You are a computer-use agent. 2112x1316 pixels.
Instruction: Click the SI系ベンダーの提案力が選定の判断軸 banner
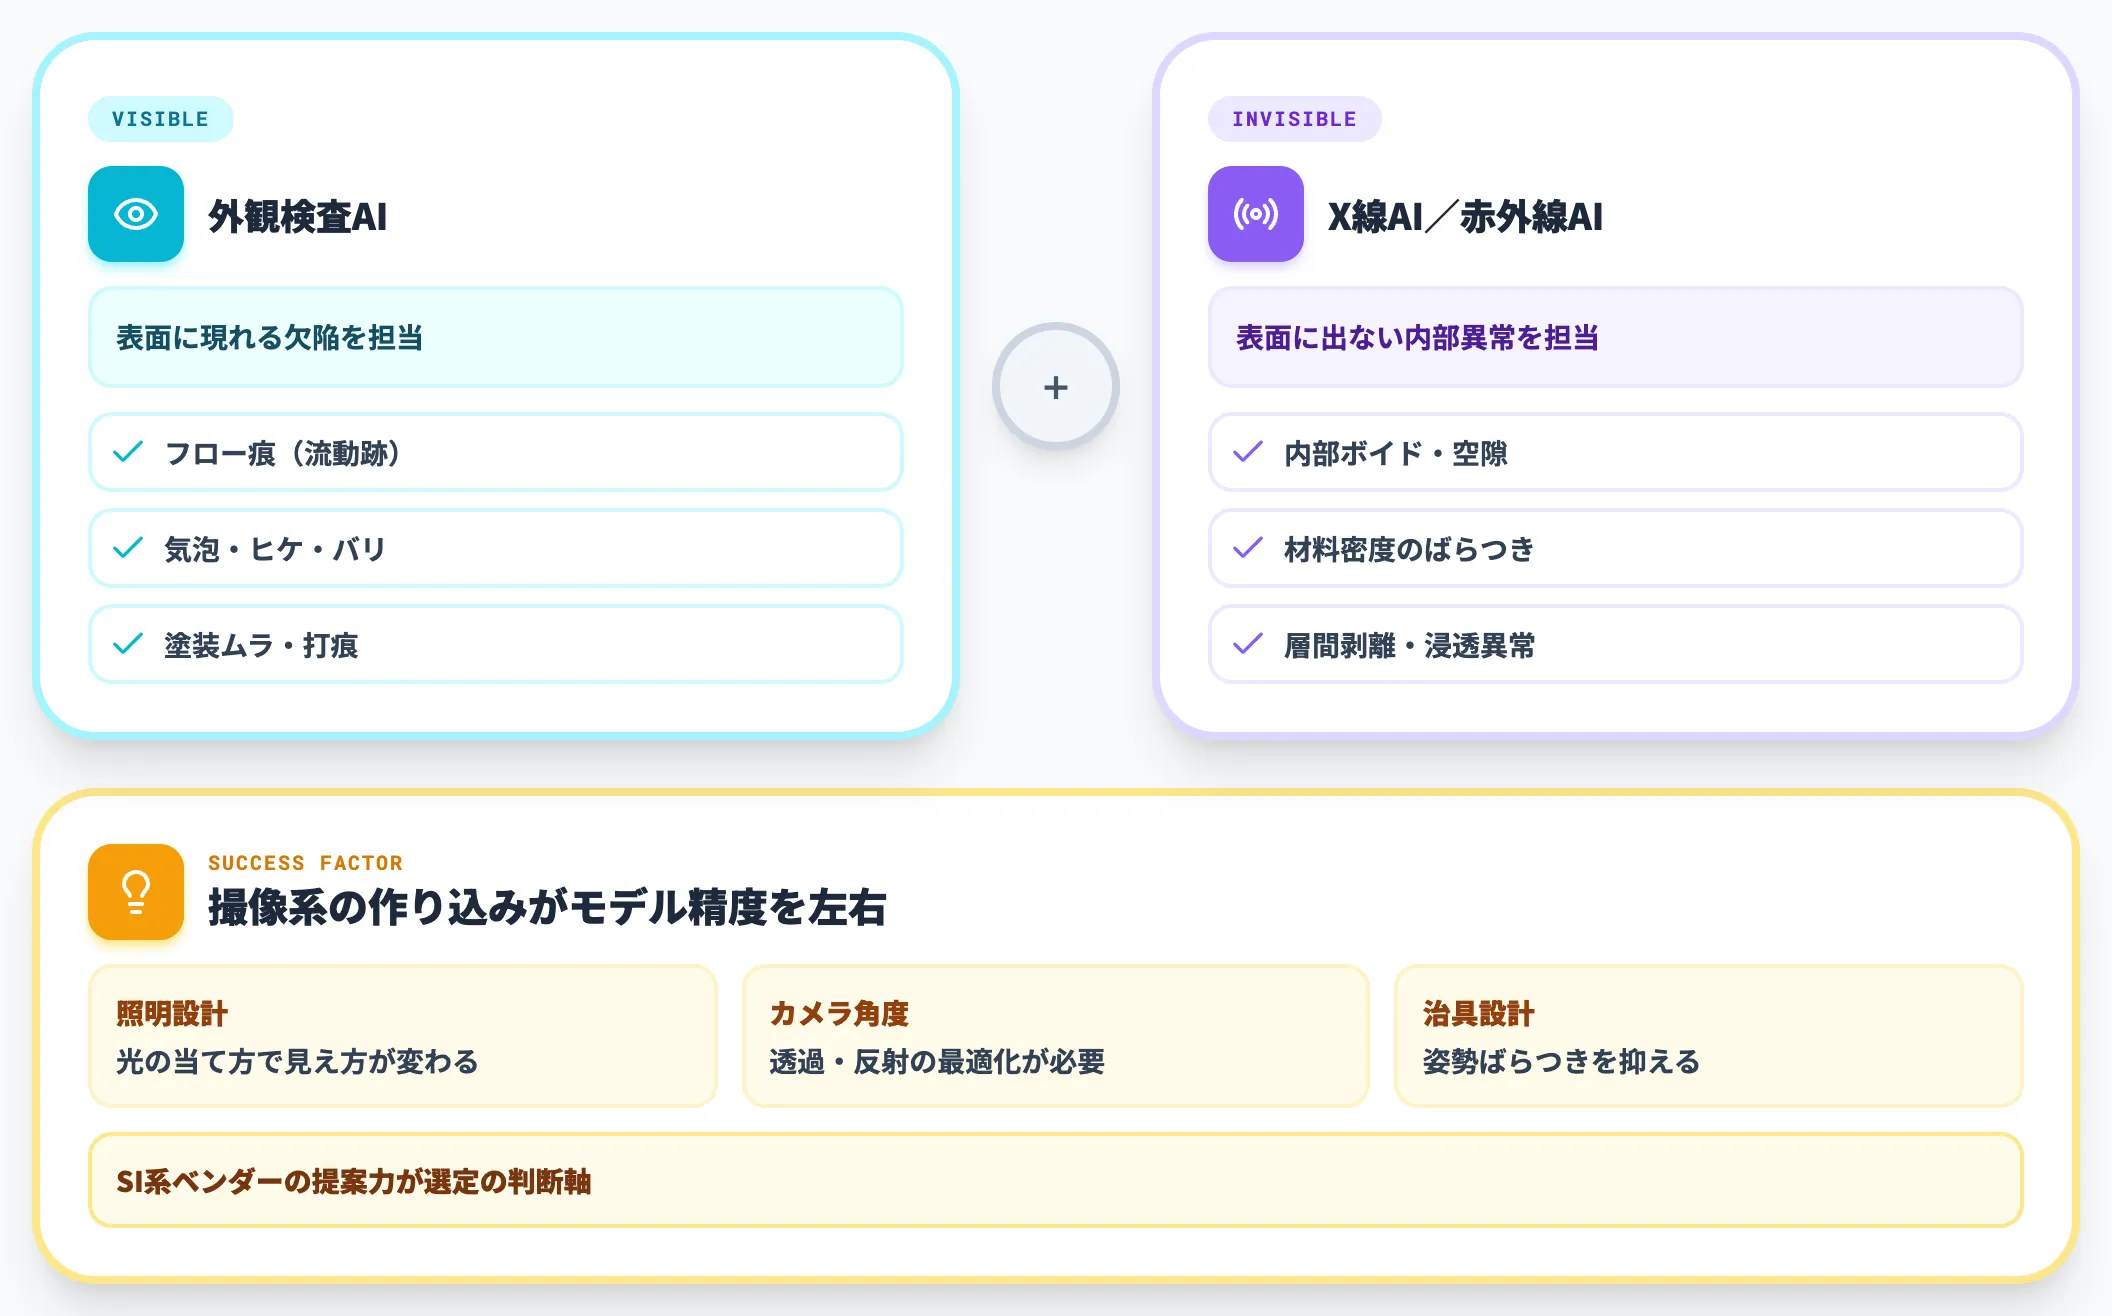tap(1056, 1180)
